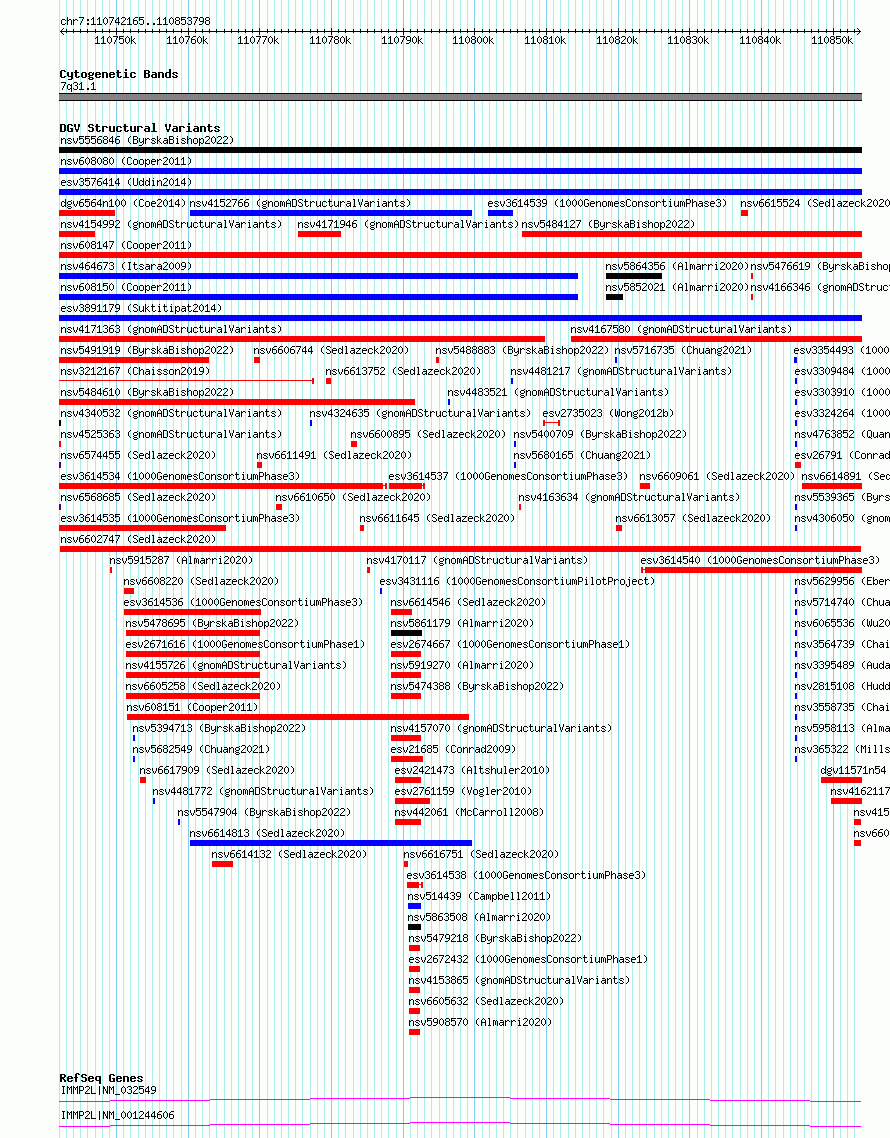Click the black bar under nsv5864356
The image size is (890, 1138).
(x=634, y=277)
